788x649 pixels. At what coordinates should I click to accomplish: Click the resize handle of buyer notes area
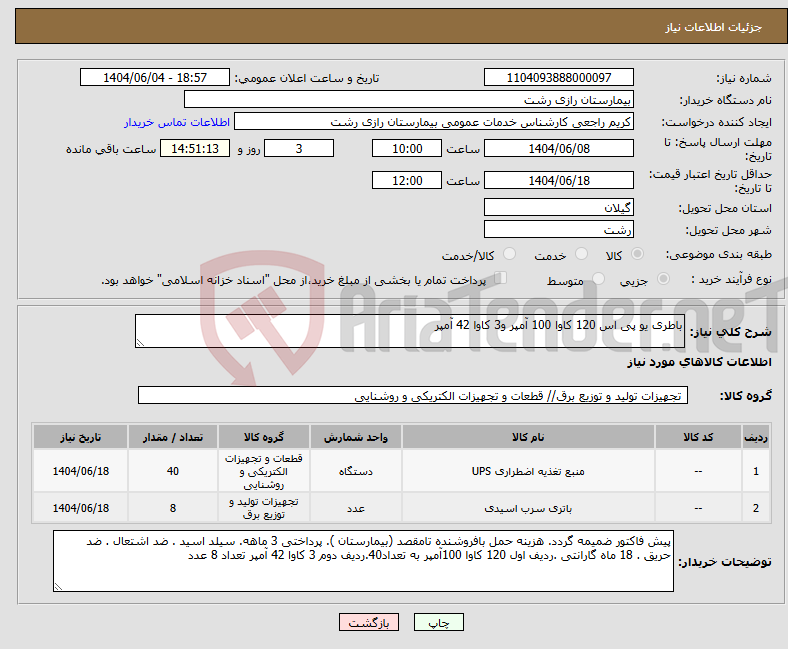(58, 586)
